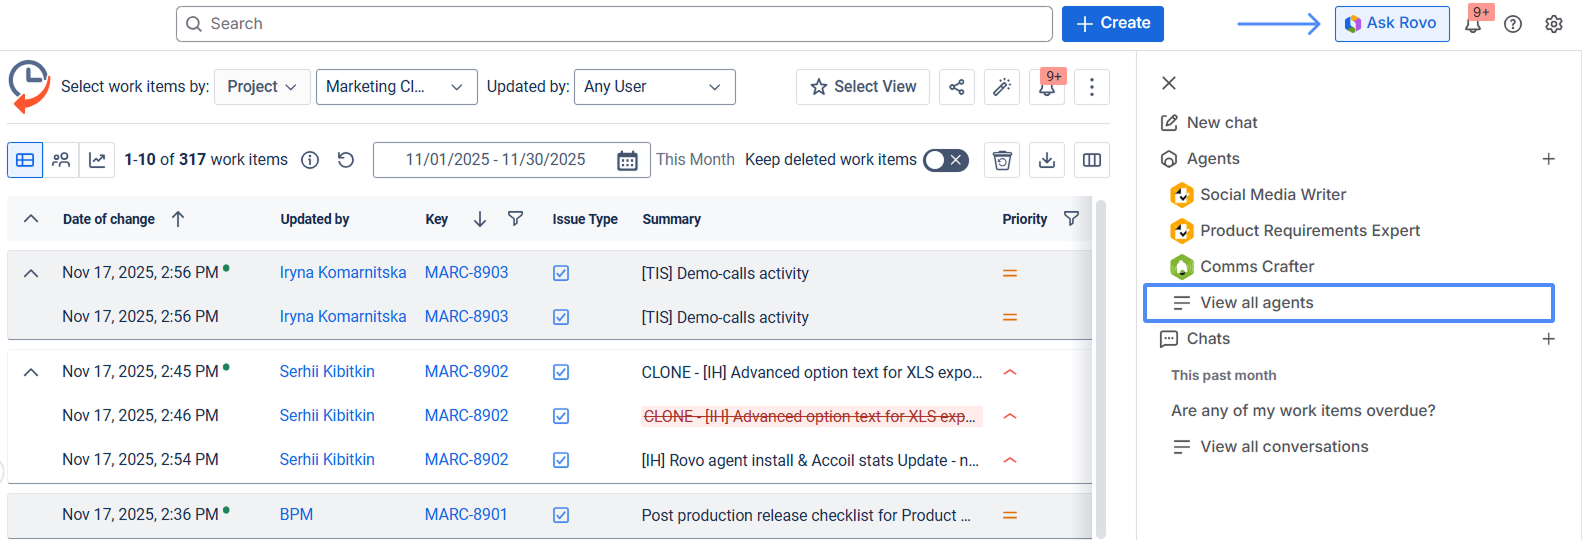Viewport: 1582px width, 540px height.
Task: Switch to the users view icon
Action: pos(61,160)
